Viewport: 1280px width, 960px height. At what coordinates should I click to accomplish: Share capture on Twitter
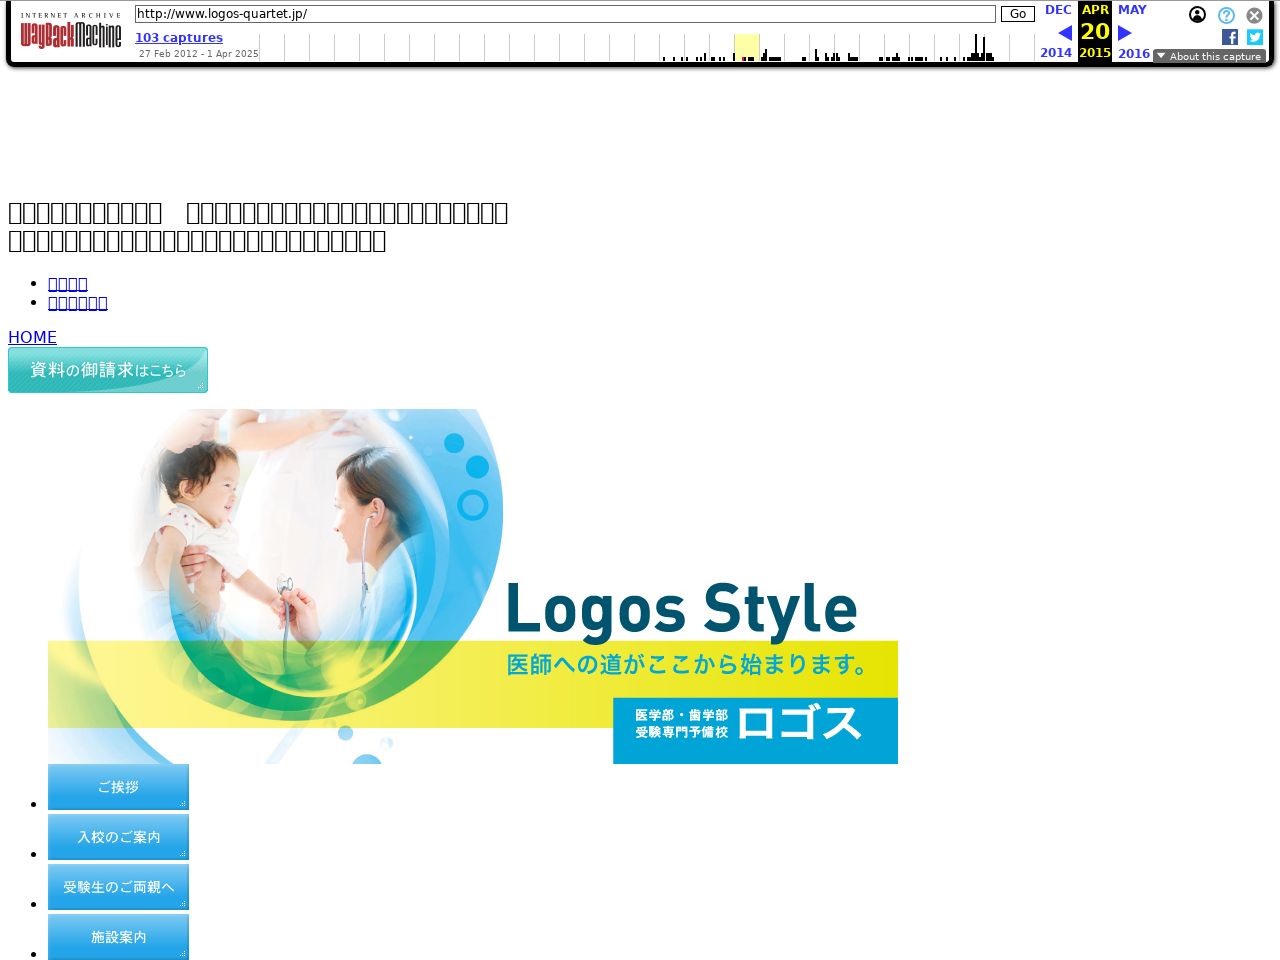pyautogui.click(x=1255, y=37)
